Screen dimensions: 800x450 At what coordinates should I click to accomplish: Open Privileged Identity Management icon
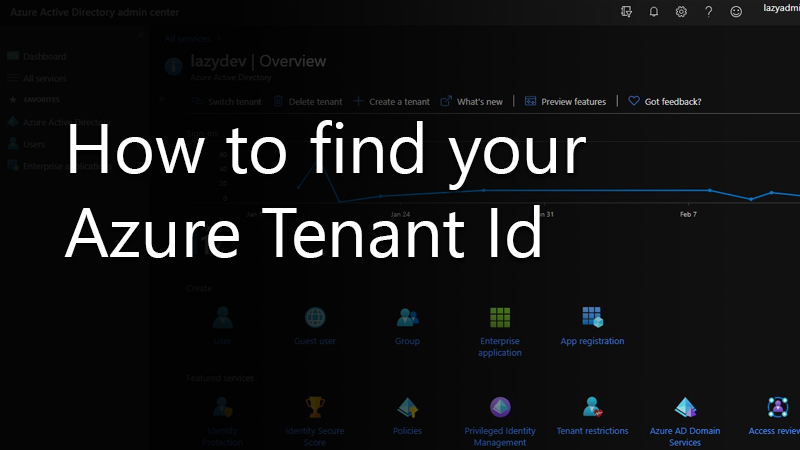(x=500, y=407)
